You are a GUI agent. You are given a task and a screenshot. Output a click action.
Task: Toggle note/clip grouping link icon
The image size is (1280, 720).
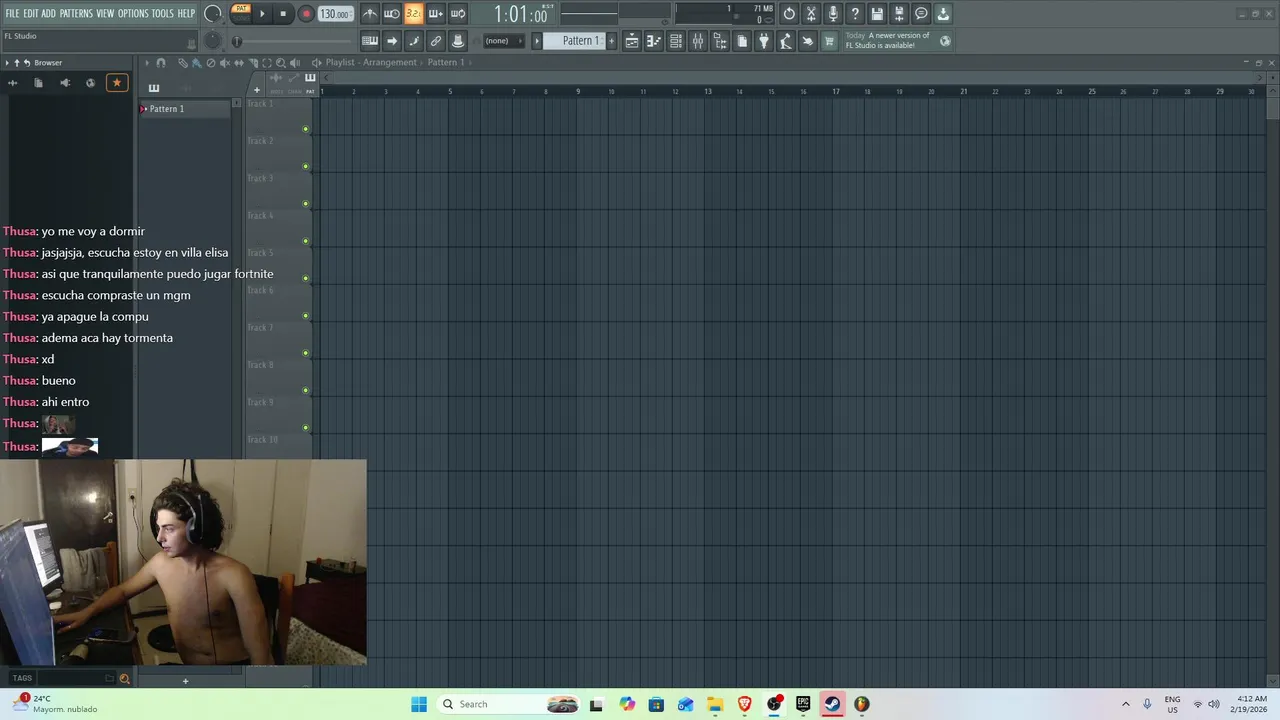coord(436,41)
